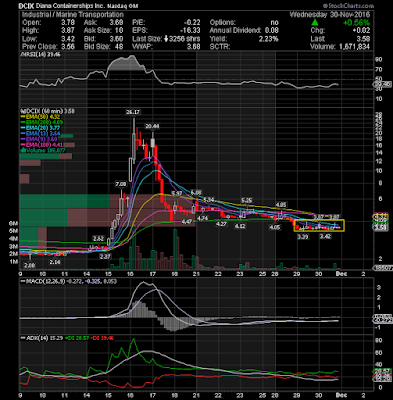Screen dimensions: 393x400
Task: Click the VWAP label
Action: tap(142, 47)
